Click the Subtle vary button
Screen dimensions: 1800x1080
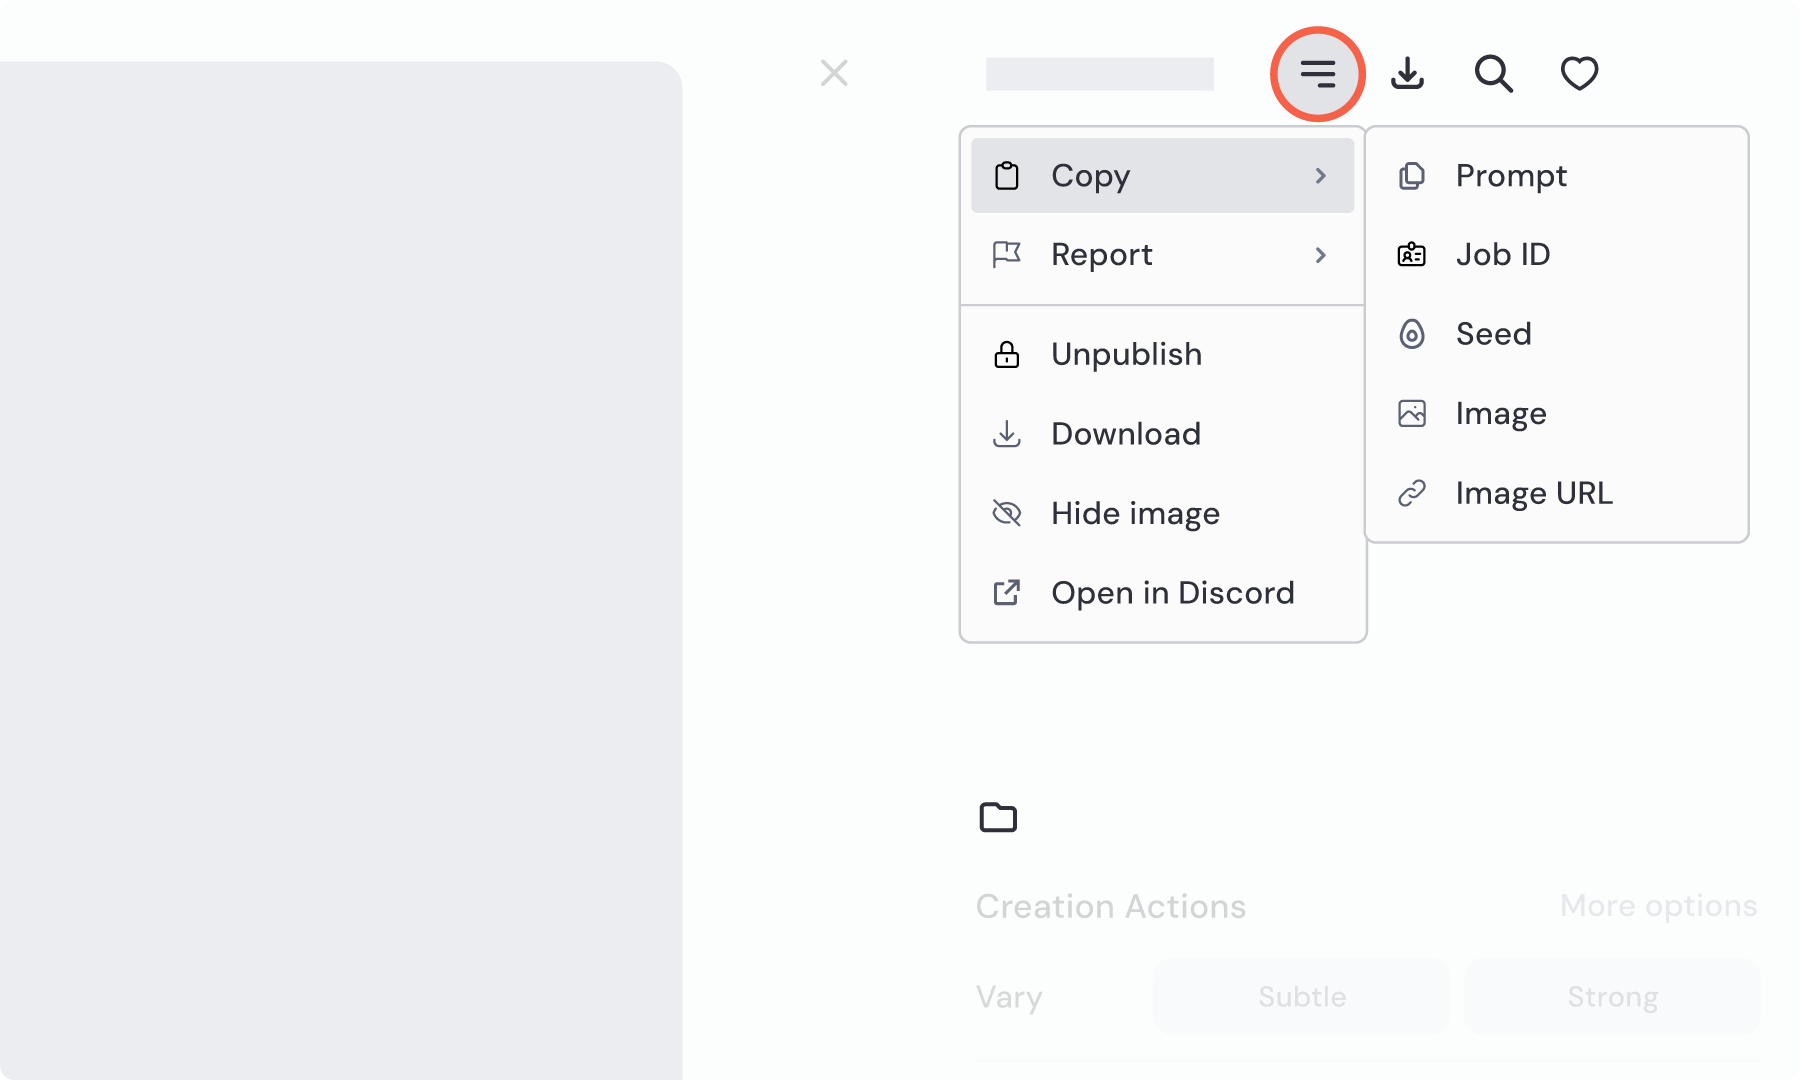tap(1301, 997)
